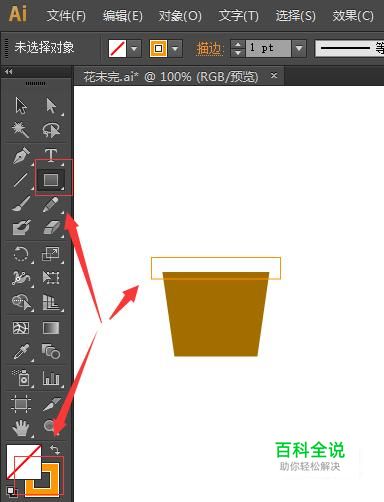Open the fill color dropdown in control bar
This screenshot has width=384, height=502.
(134, 49)
